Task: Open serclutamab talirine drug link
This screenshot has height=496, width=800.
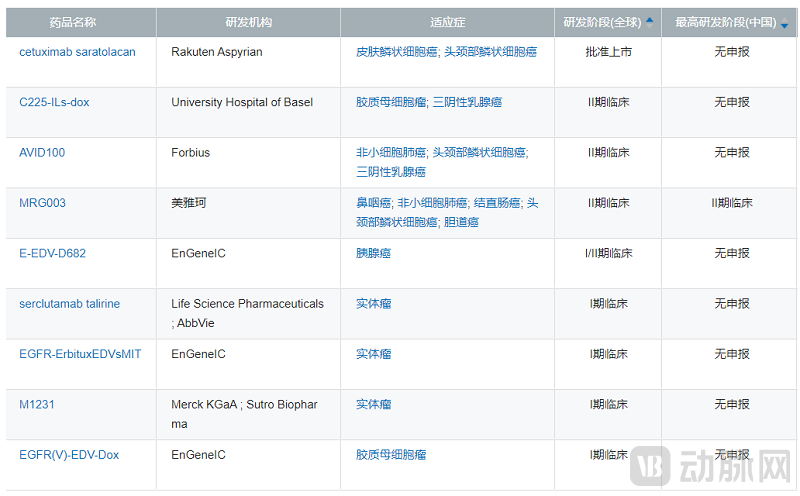Action: 69,304
